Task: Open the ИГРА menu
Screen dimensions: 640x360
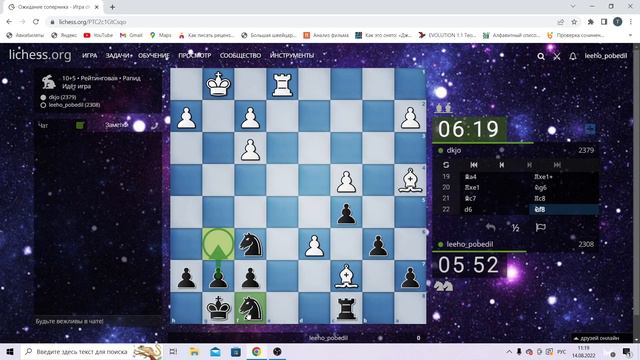Action: [89, 55]
